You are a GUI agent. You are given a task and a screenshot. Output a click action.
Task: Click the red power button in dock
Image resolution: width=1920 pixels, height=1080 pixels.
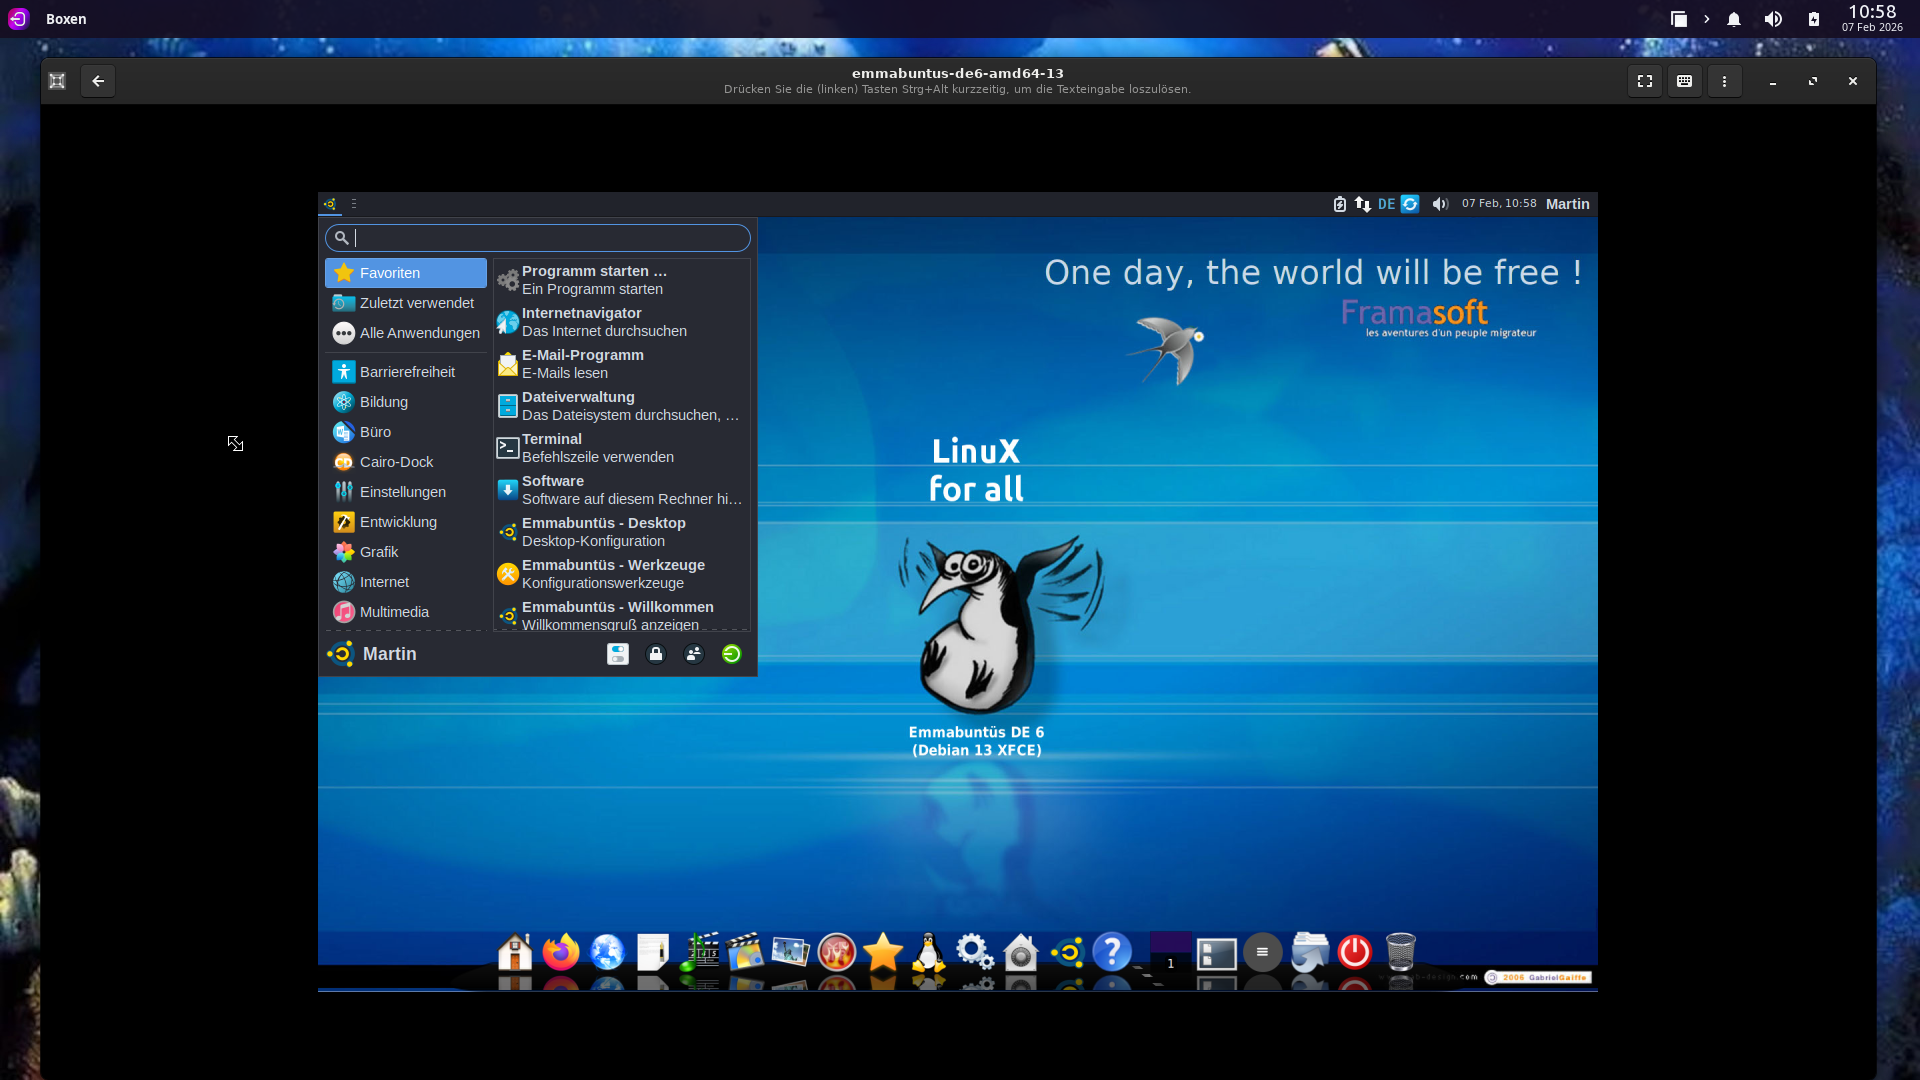(1354, 952)
